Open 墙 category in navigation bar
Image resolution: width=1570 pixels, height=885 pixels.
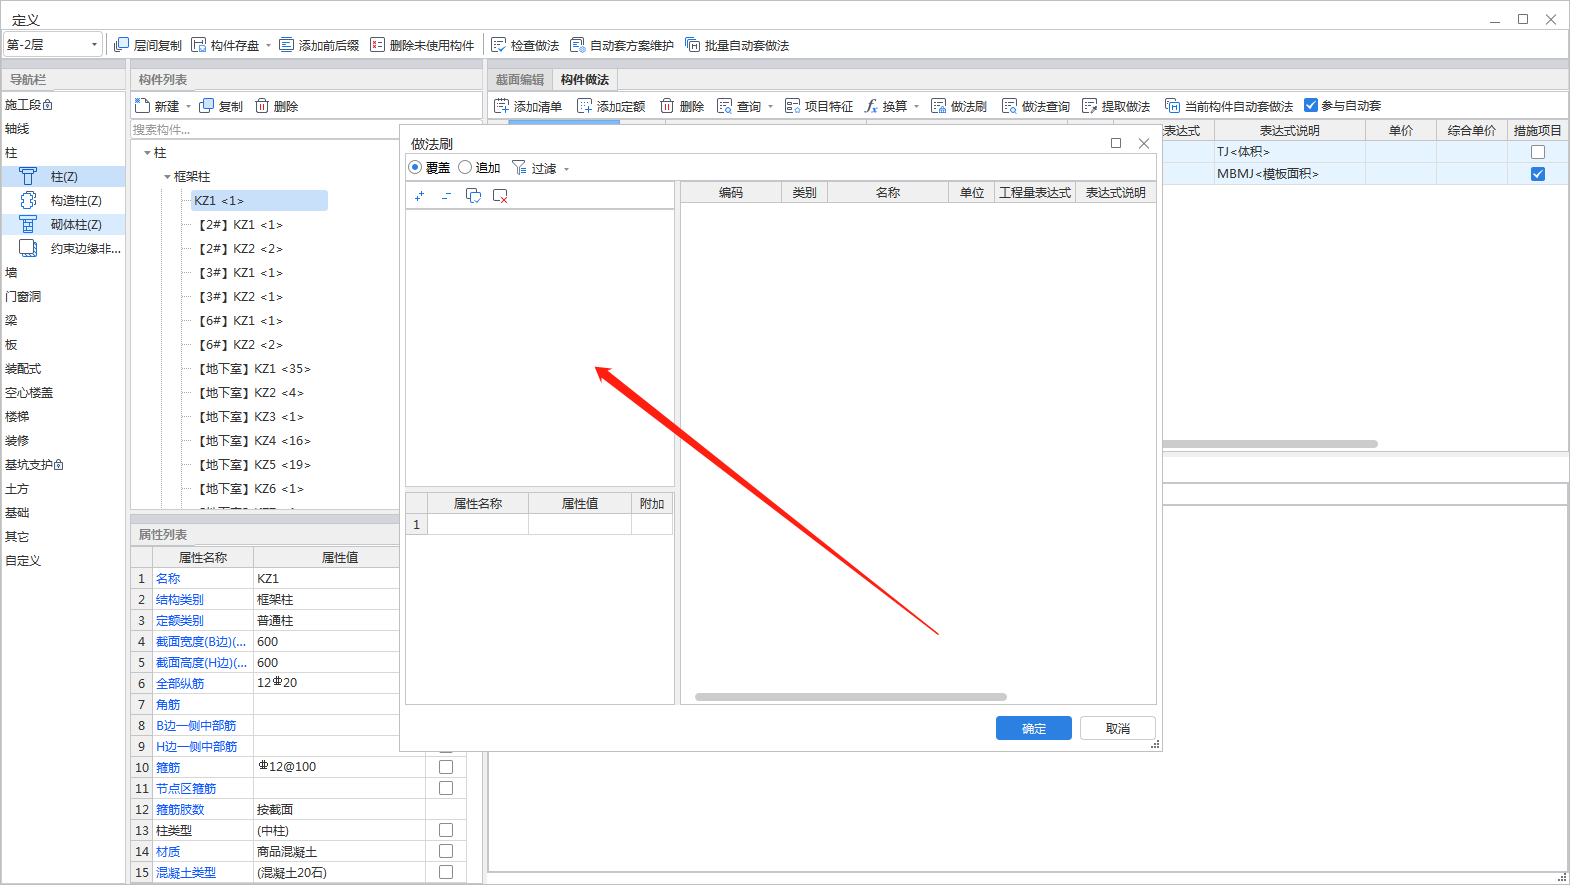click(x=11, y=272)
